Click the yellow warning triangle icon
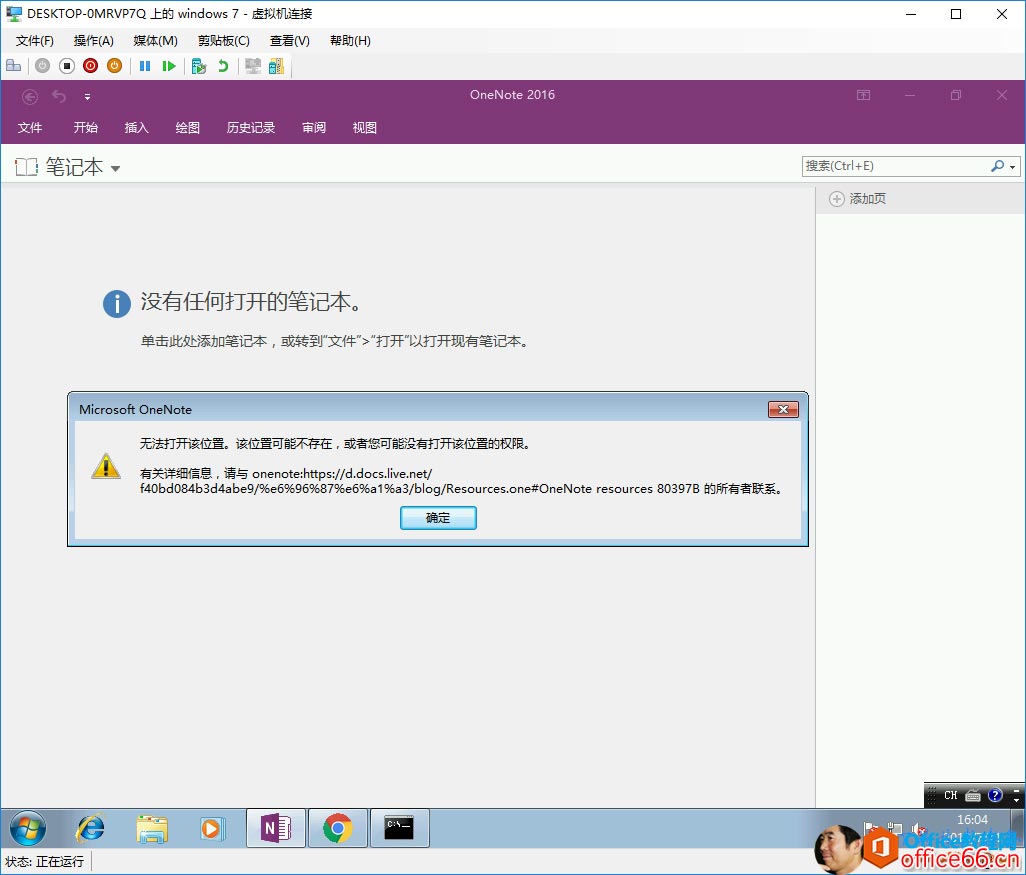1026x875 pixels. pos(105,466)
